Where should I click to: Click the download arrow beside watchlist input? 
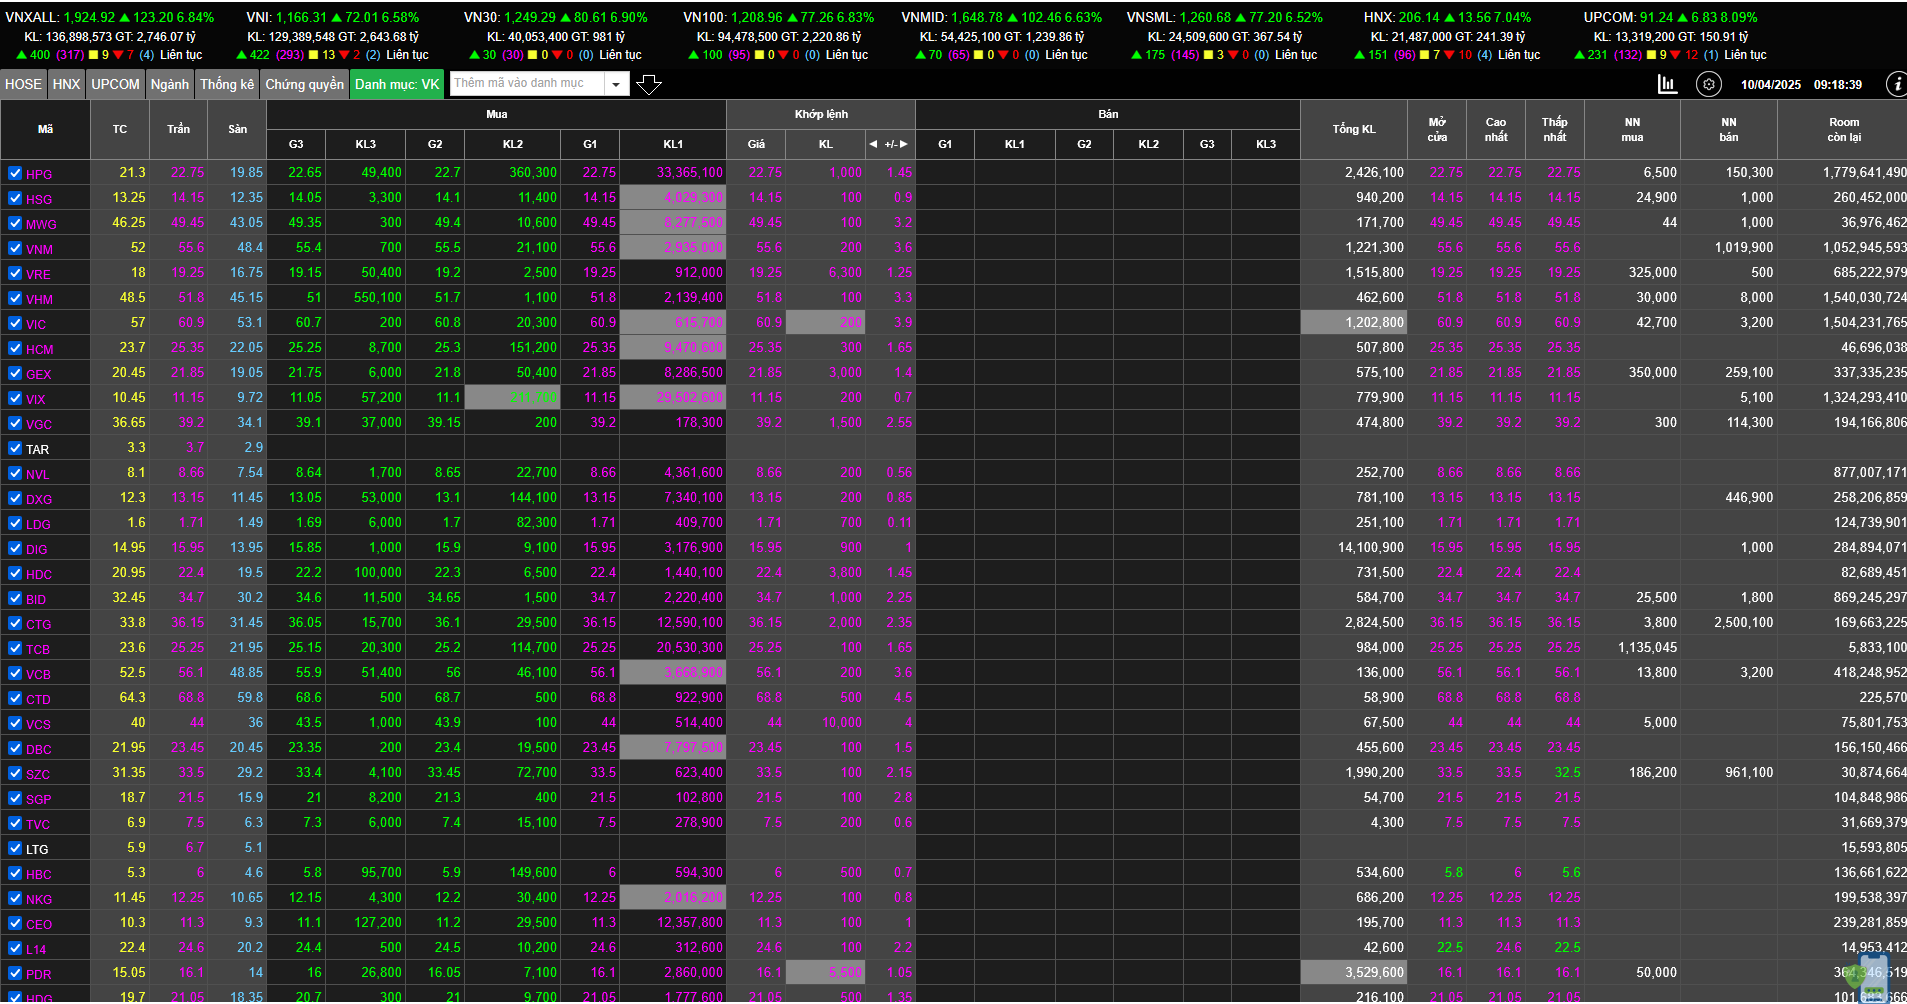[649, 85]
